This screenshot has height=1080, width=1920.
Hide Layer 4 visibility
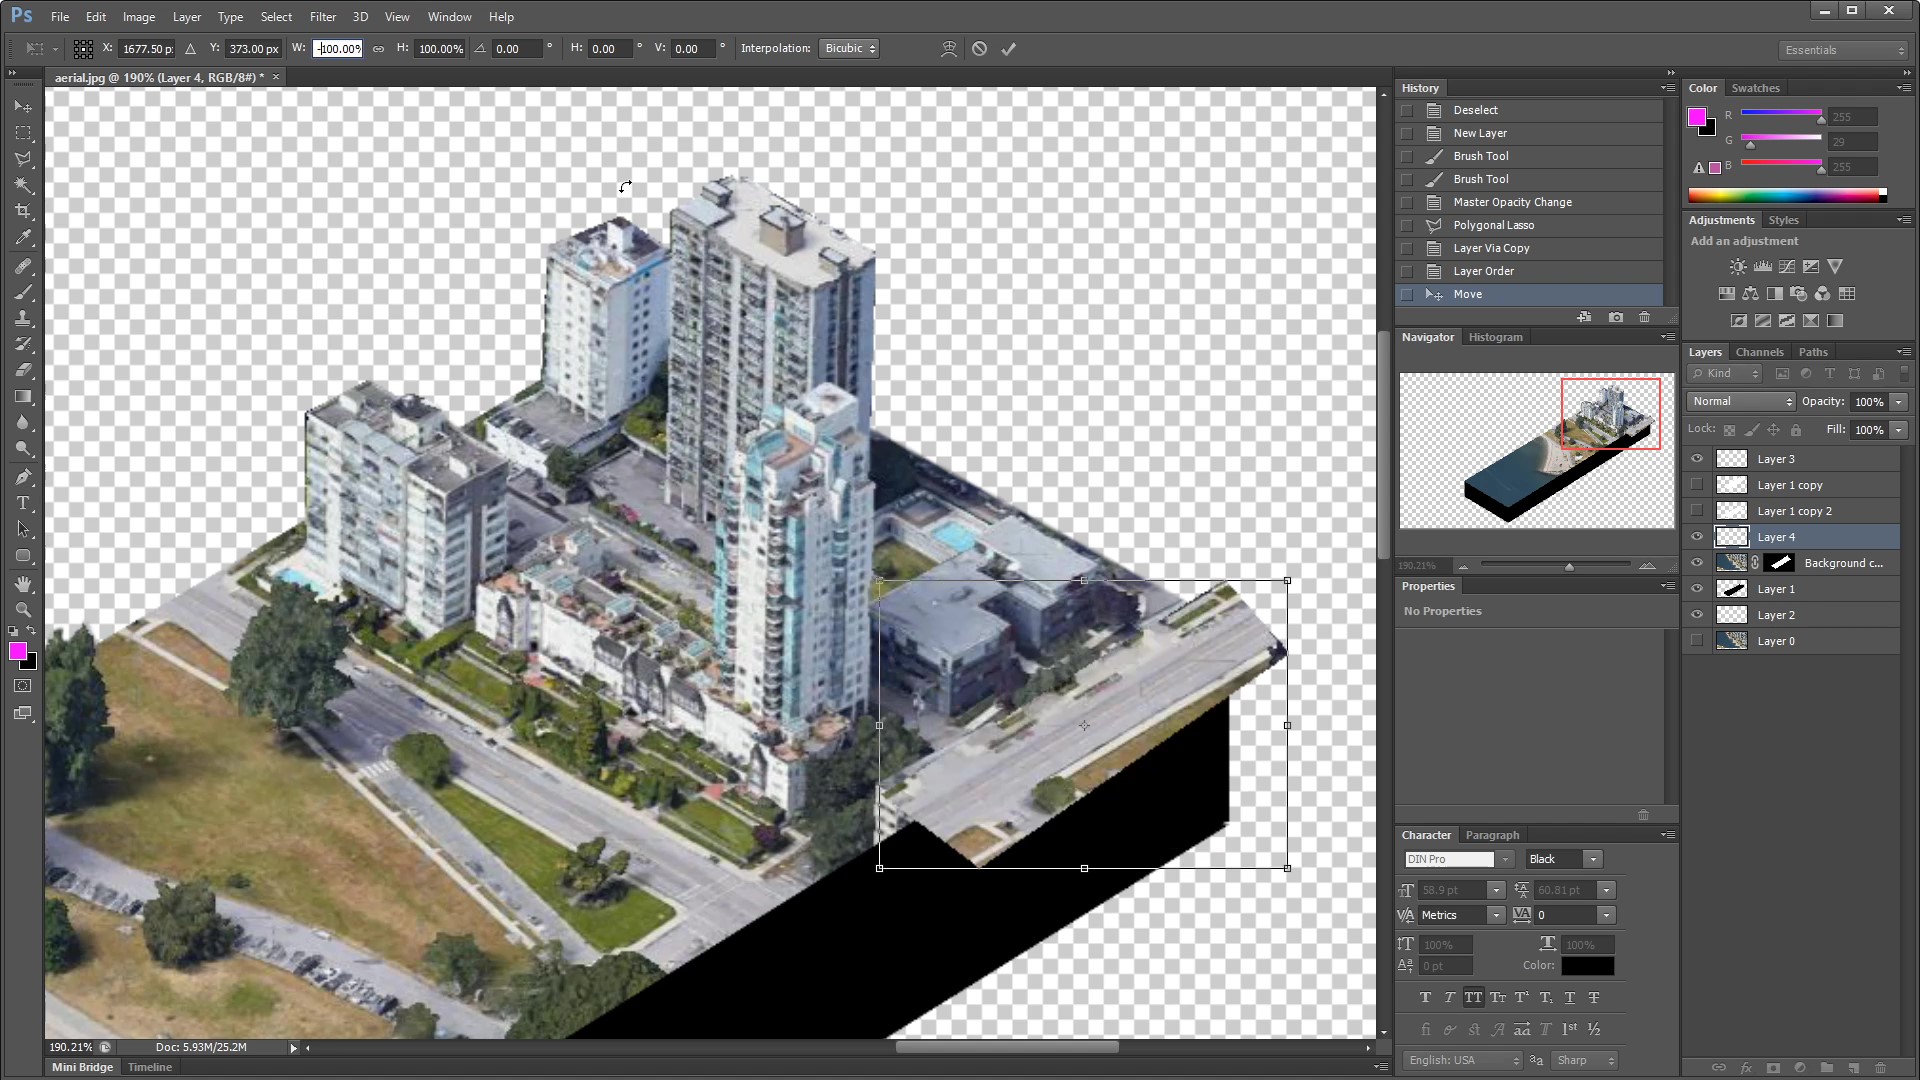(x=1697, y=537)
